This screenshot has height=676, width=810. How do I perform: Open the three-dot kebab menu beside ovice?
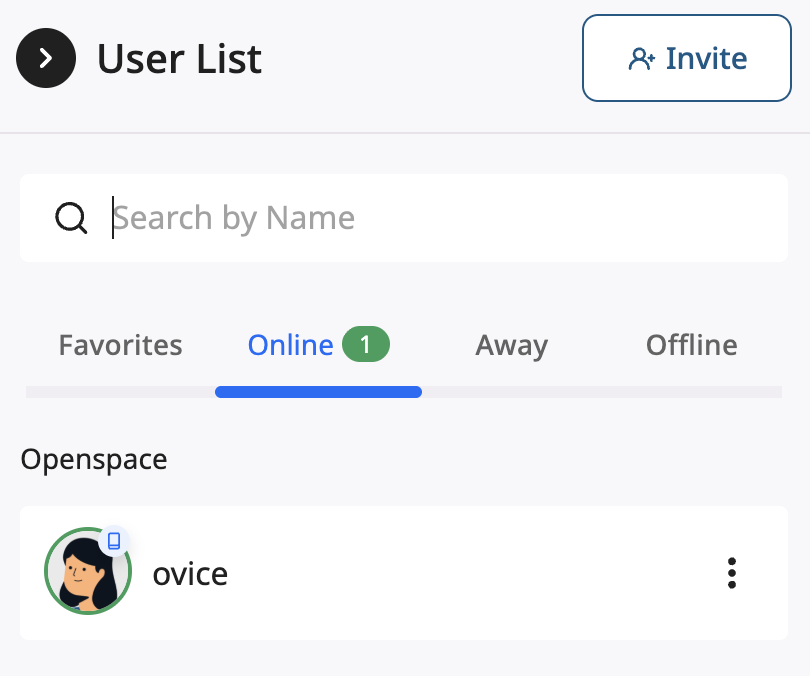[x=732, y=572]
